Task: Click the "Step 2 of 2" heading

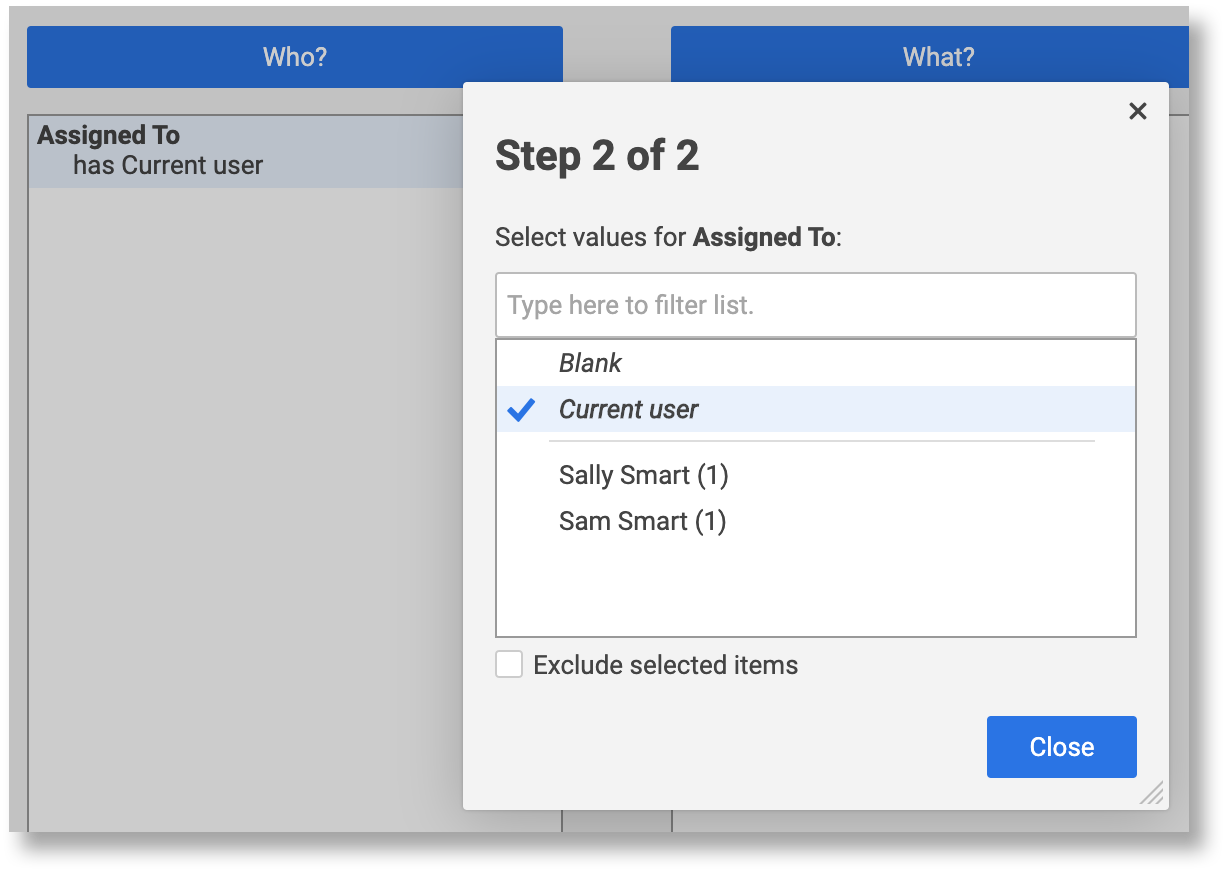Action: (x=597, y=156)
